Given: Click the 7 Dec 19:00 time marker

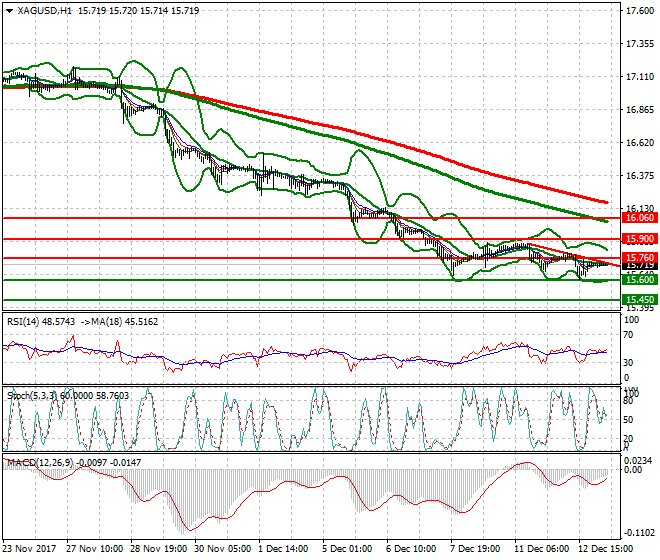Looking at the screenshot, I should (x=476, y=549).
